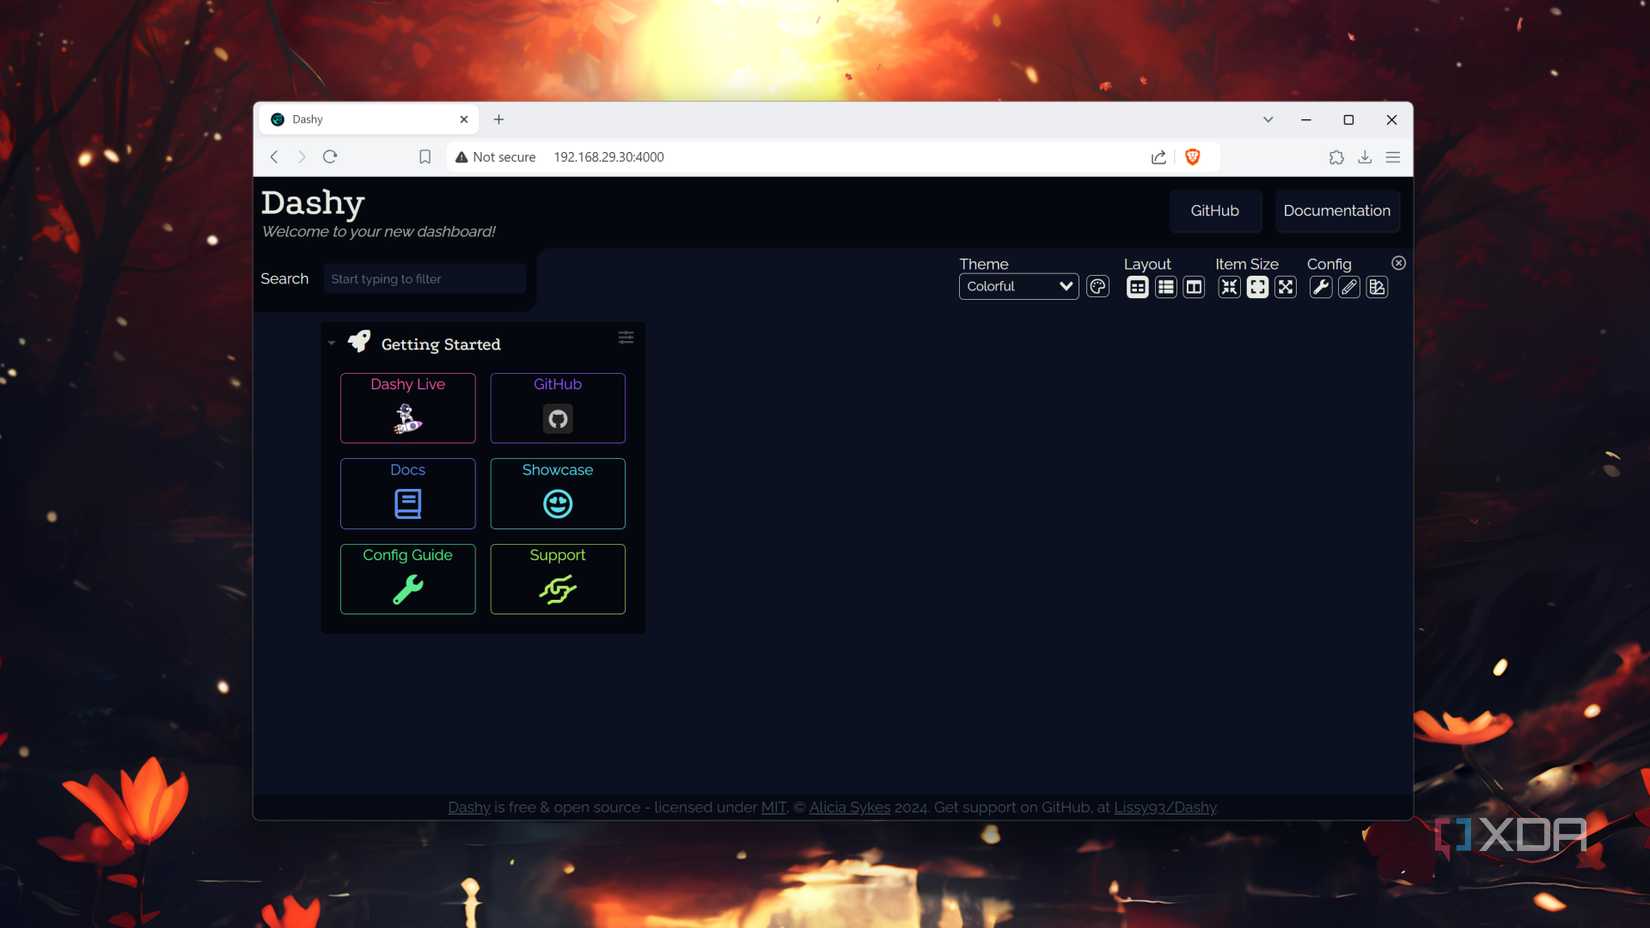Open Getting Started section options menu icon
The width and height of the screenshot is (1650, 928).
click(626, 337)
